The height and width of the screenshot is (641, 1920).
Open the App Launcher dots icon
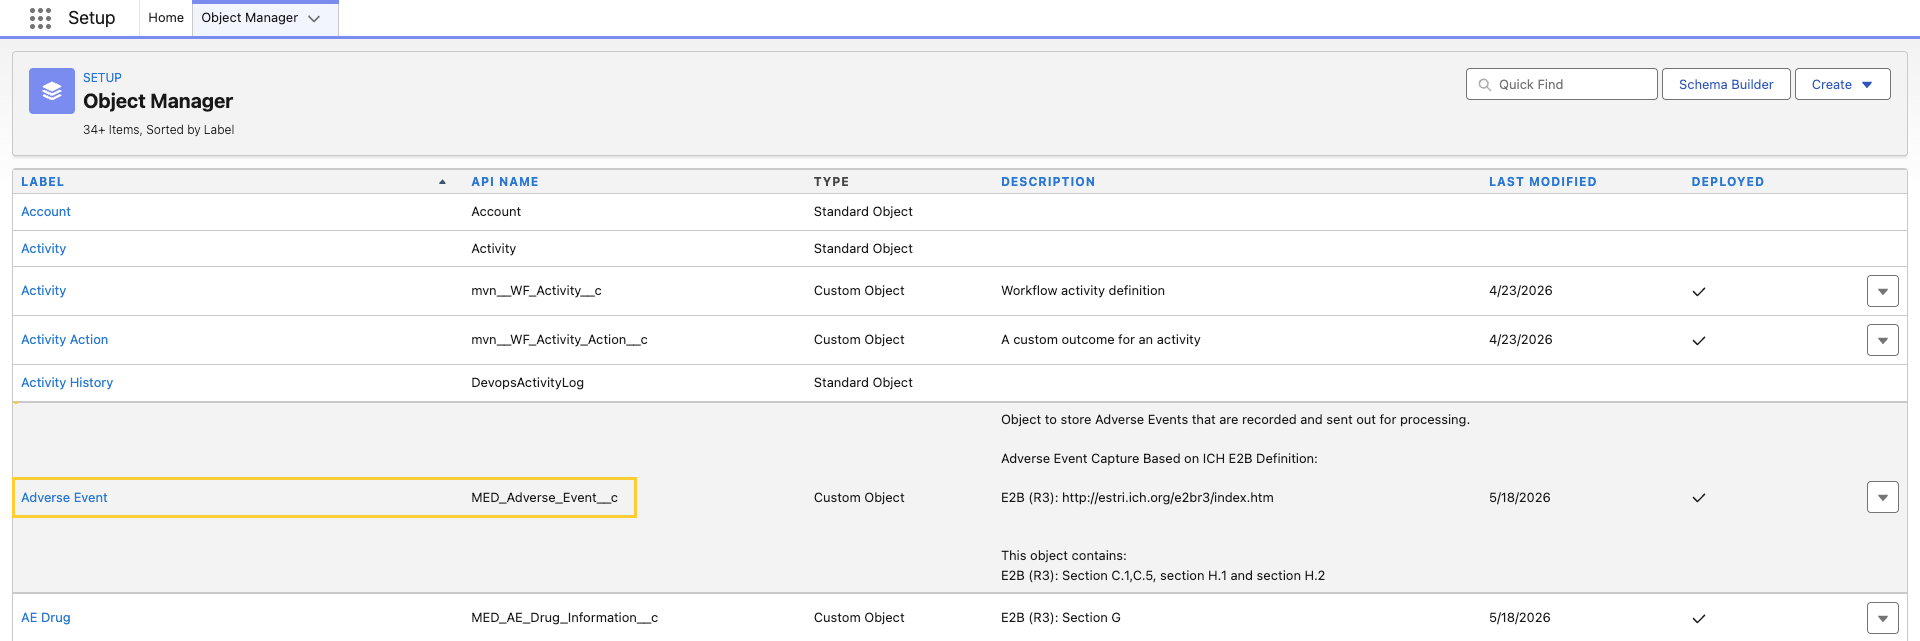[40, 18]
